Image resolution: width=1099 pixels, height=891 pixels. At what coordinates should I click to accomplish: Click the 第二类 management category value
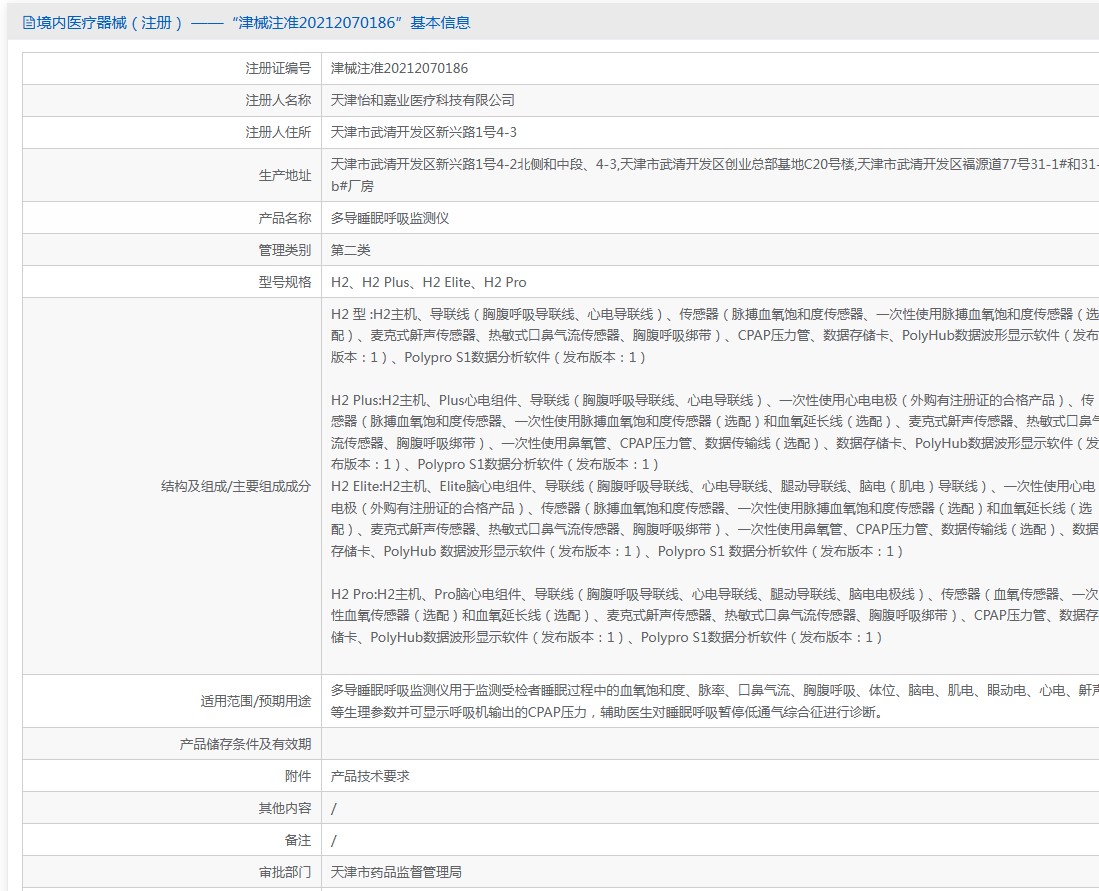pos(350,250)
